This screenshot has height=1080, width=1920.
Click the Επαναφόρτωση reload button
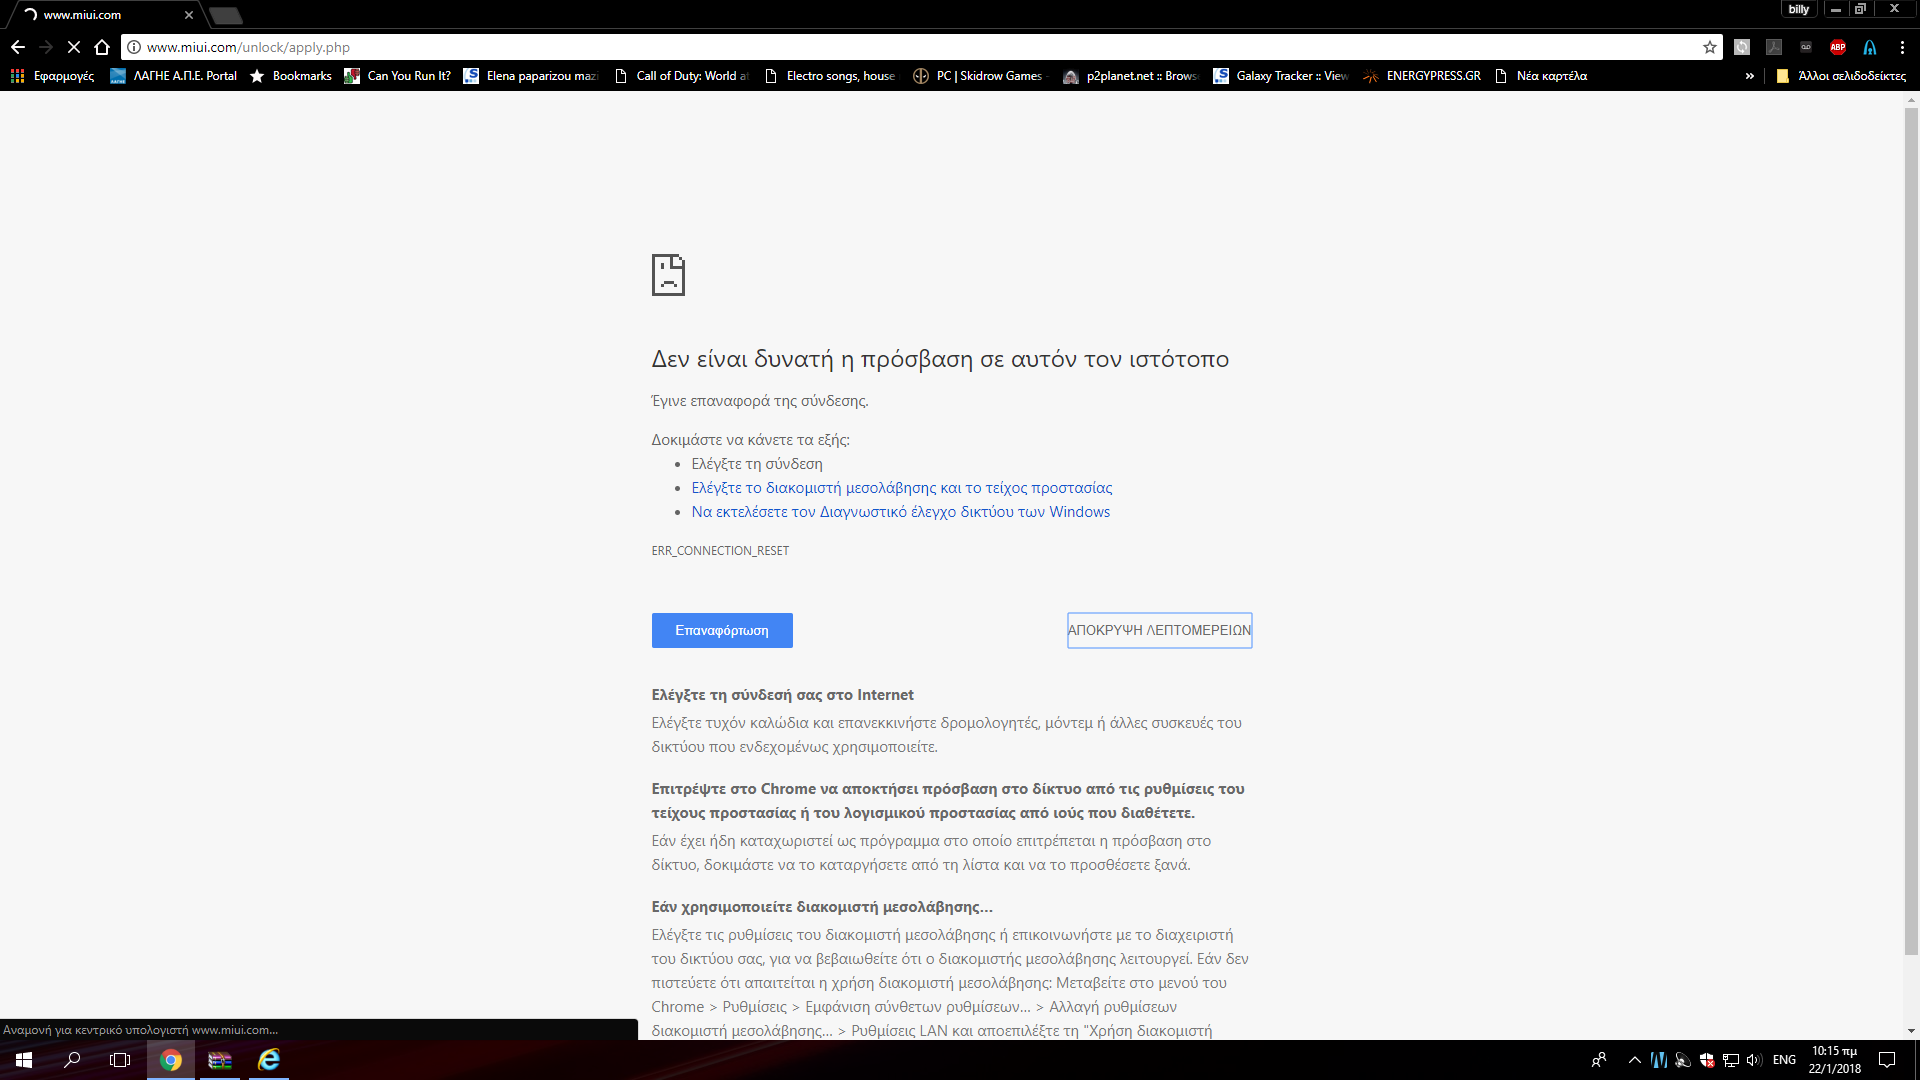point(722,630)
